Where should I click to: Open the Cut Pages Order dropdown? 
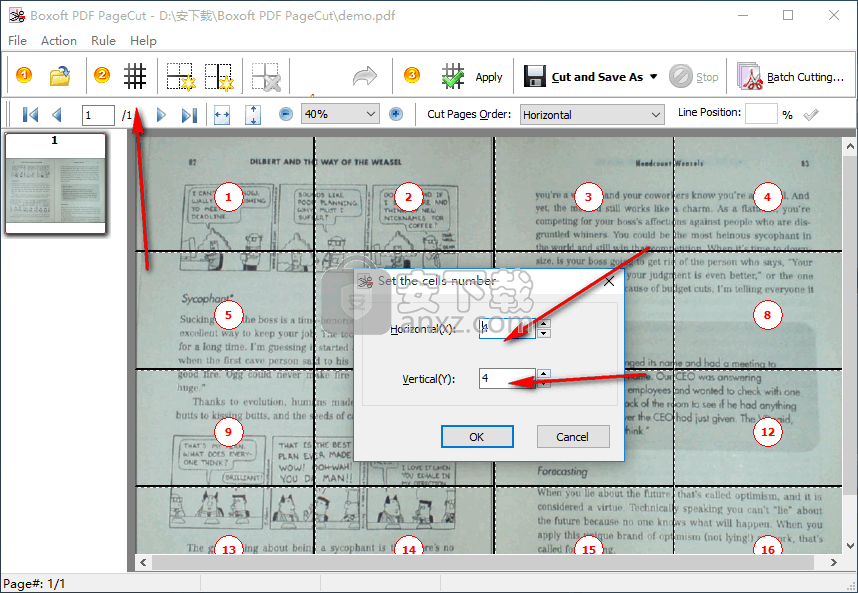[x=592, y=114]
